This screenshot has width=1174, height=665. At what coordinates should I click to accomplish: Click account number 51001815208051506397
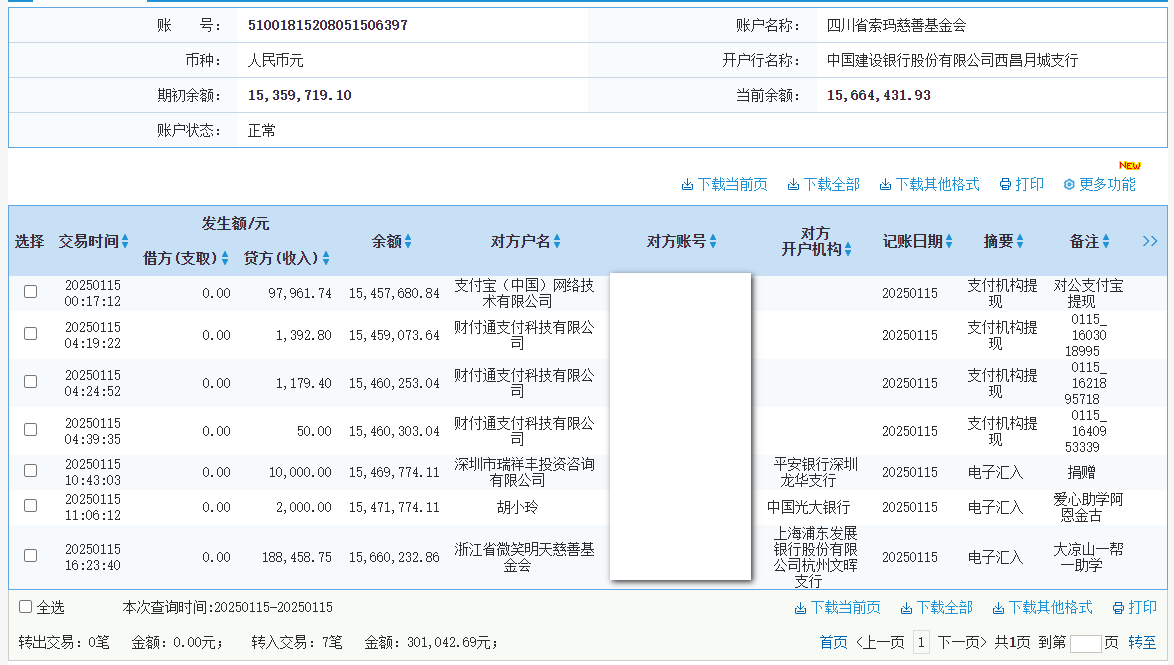328,25
